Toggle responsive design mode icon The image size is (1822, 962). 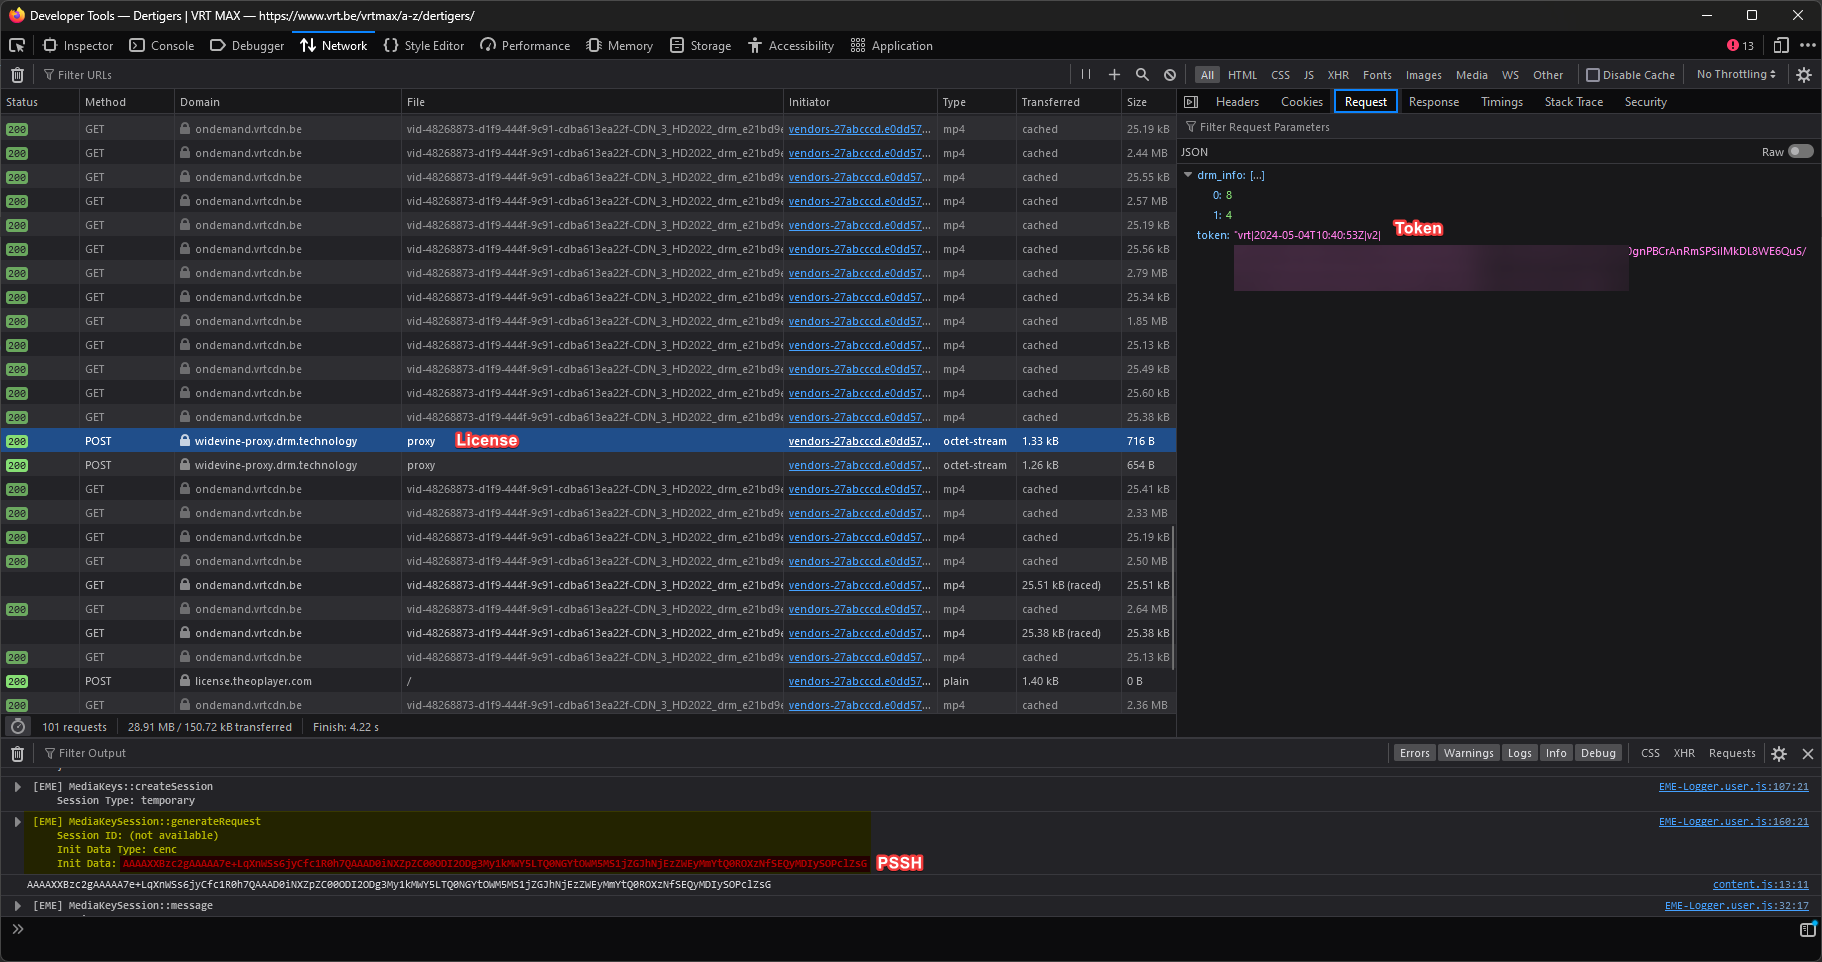pyautogui.click(x=1781, y=46)
